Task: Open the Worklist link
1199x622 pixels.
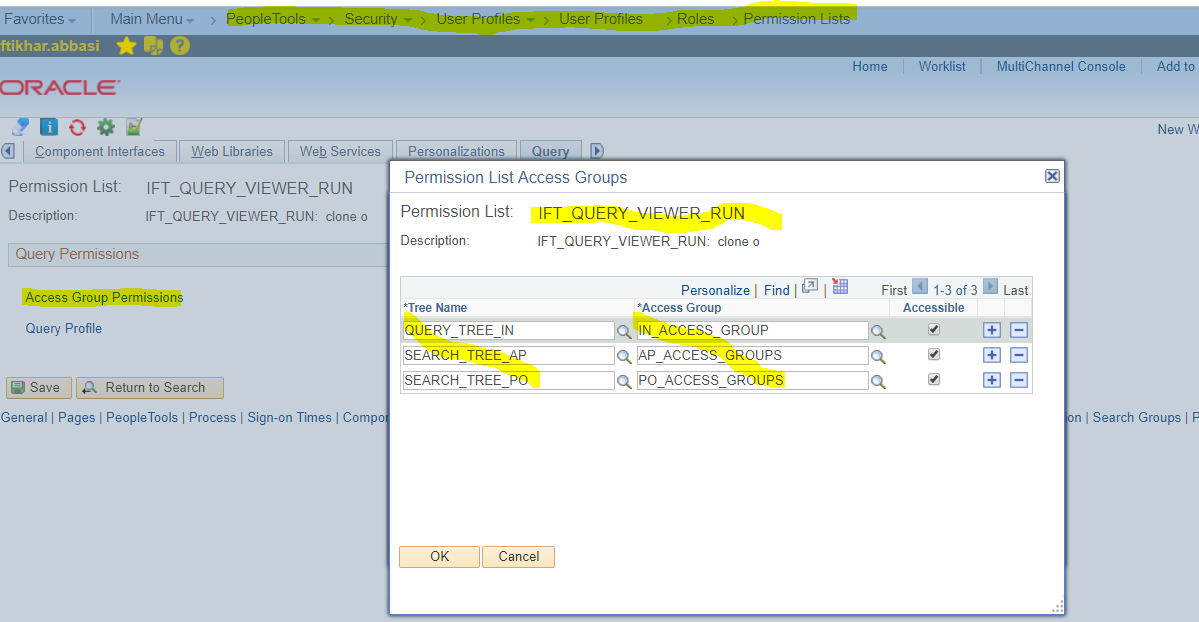Action: coord(941,66)
